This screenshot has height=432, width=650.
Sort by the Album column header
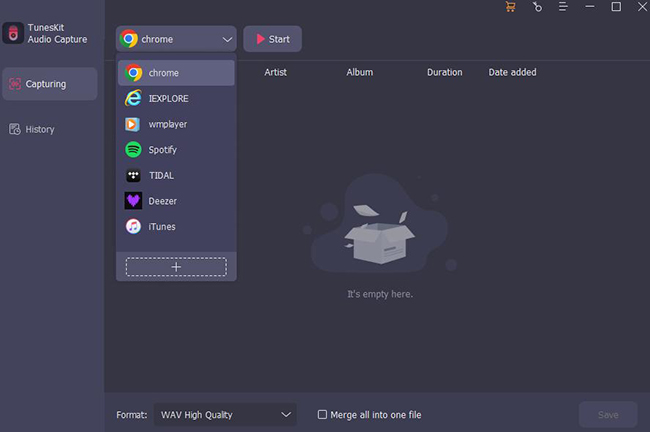pos(359,72)
